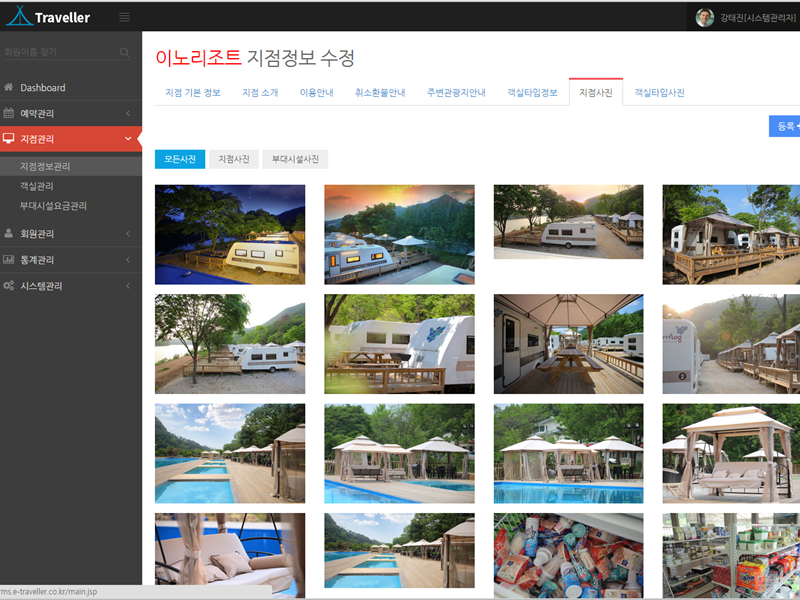
Task: Expand the 시스템관리 menu chevron
Action: 128,286
